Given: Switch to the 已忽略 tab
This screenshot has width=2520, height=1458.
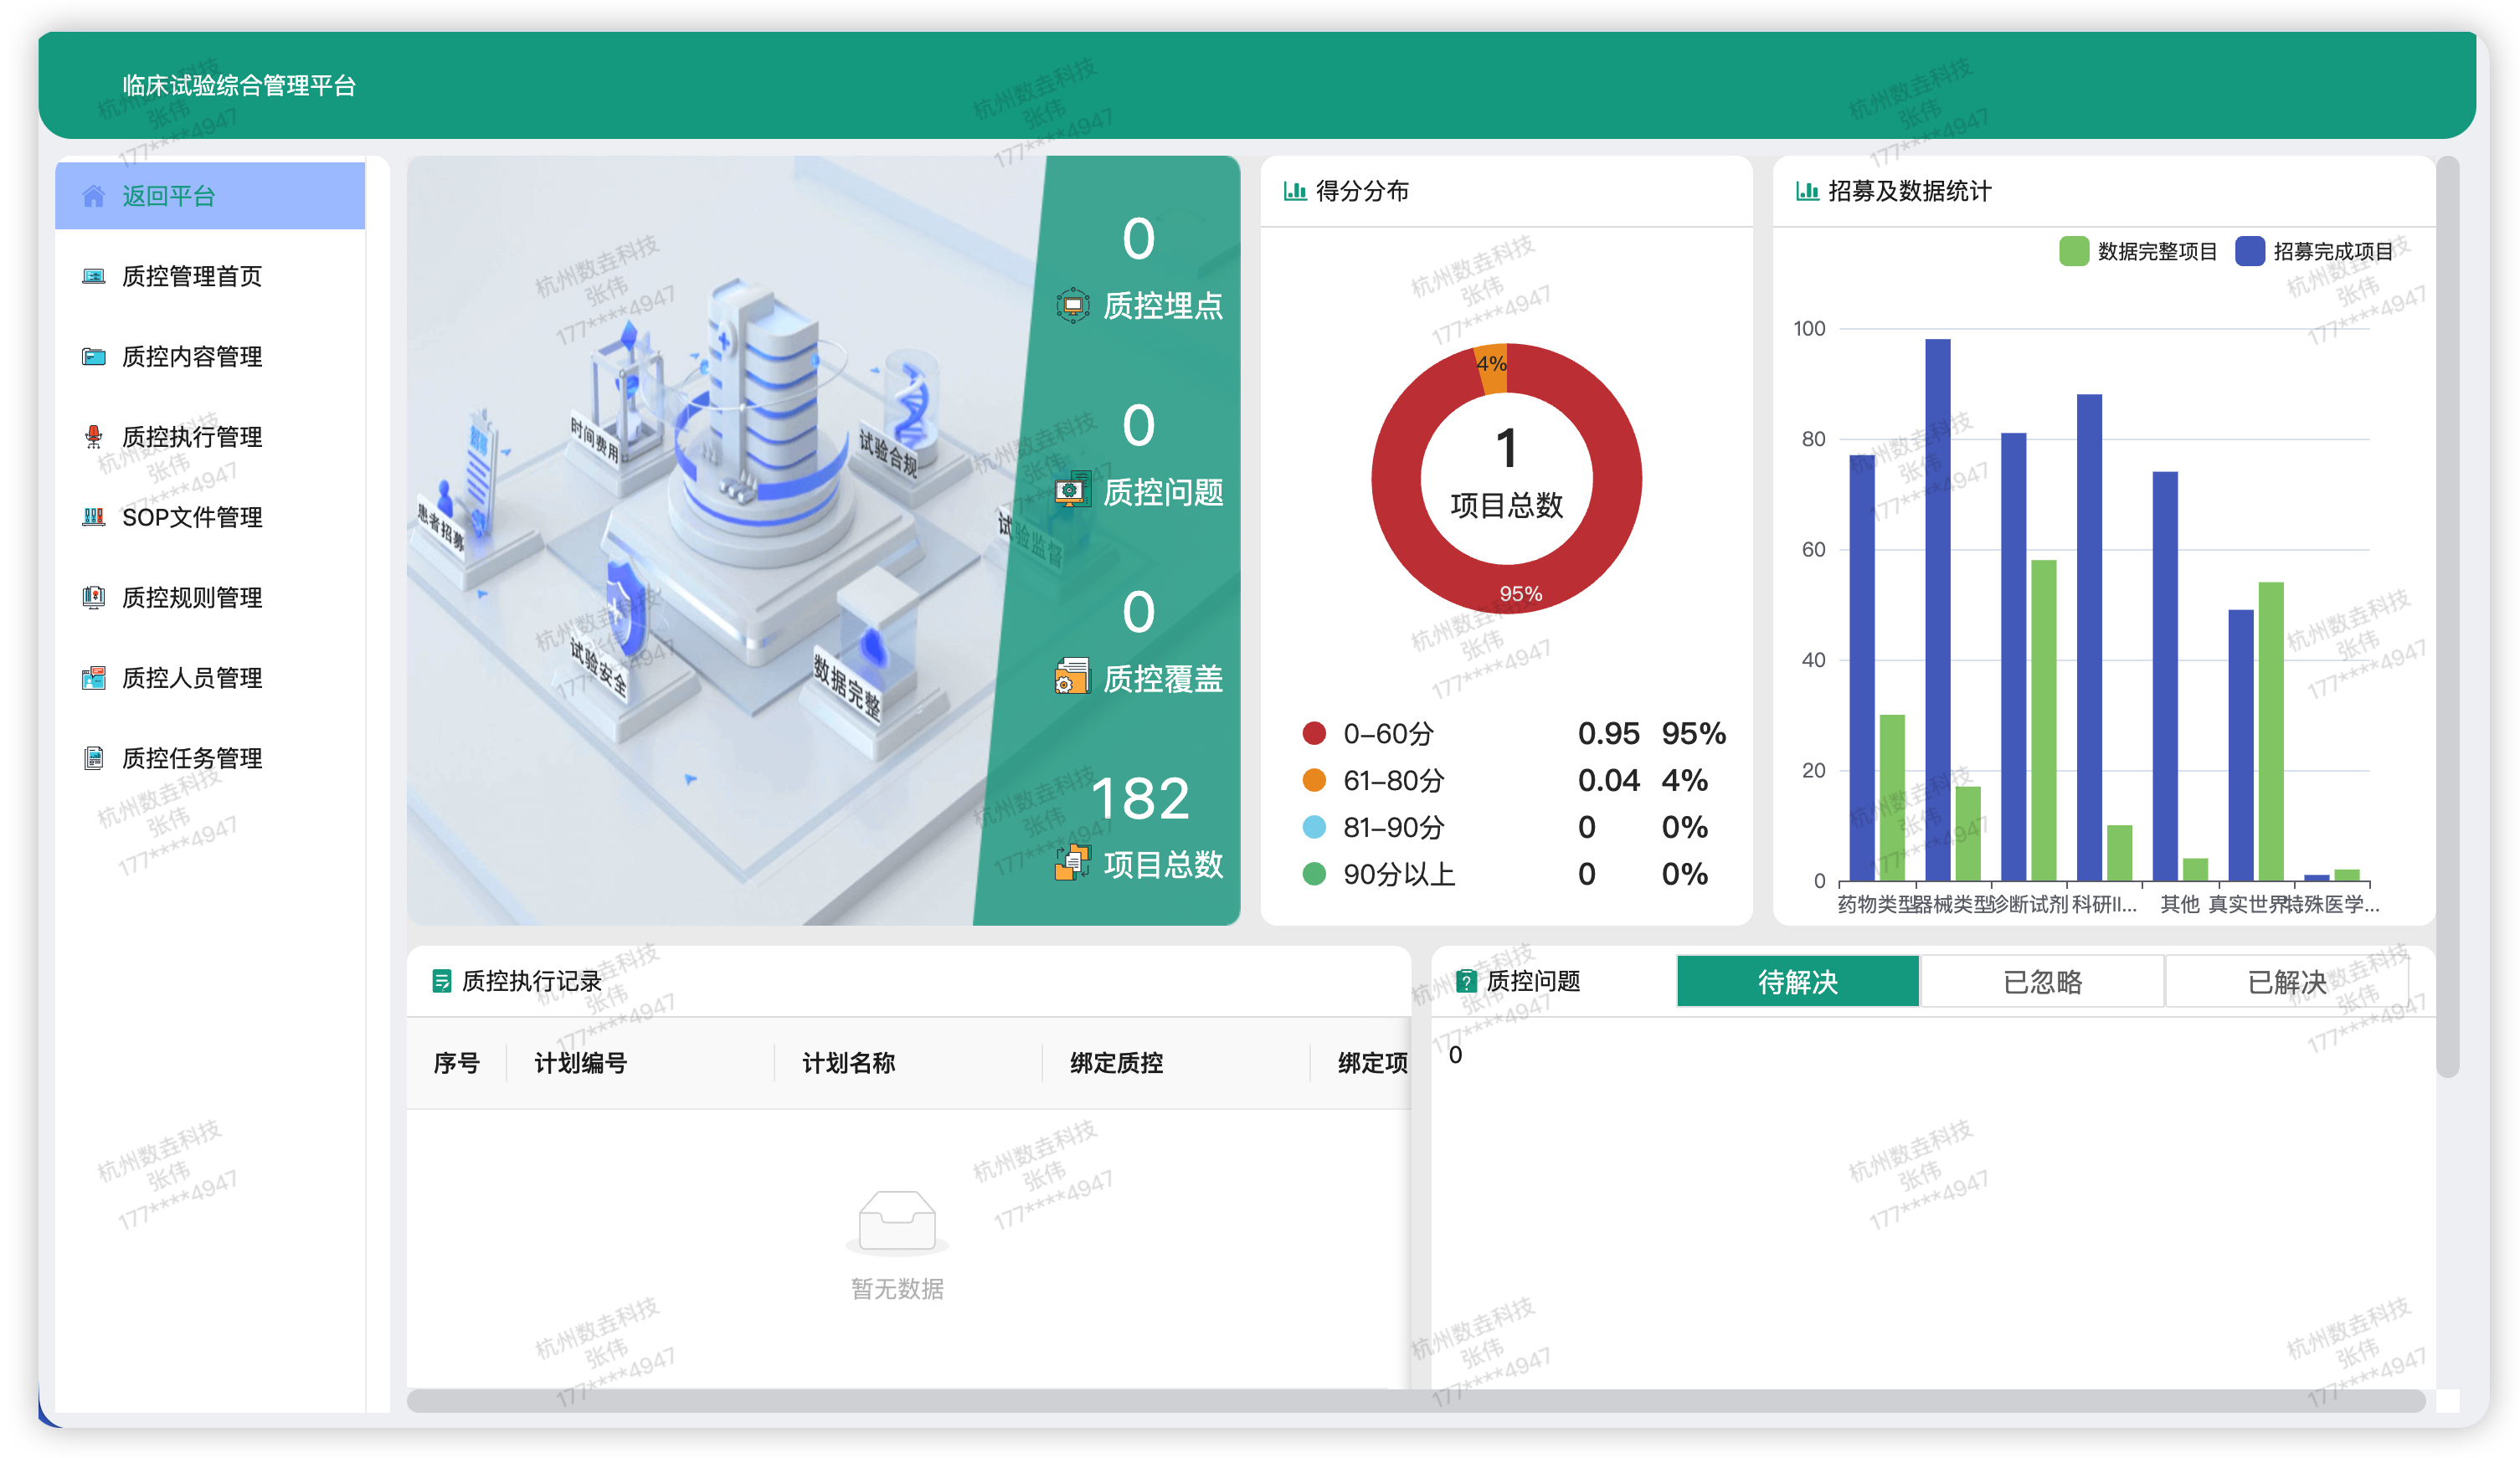Looking at the screenshot, I should [2042, 982].
